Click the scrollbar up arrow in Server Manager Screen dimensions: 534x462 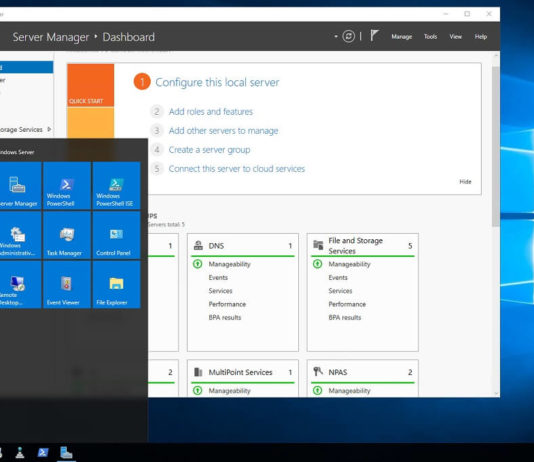coord(496,55)
